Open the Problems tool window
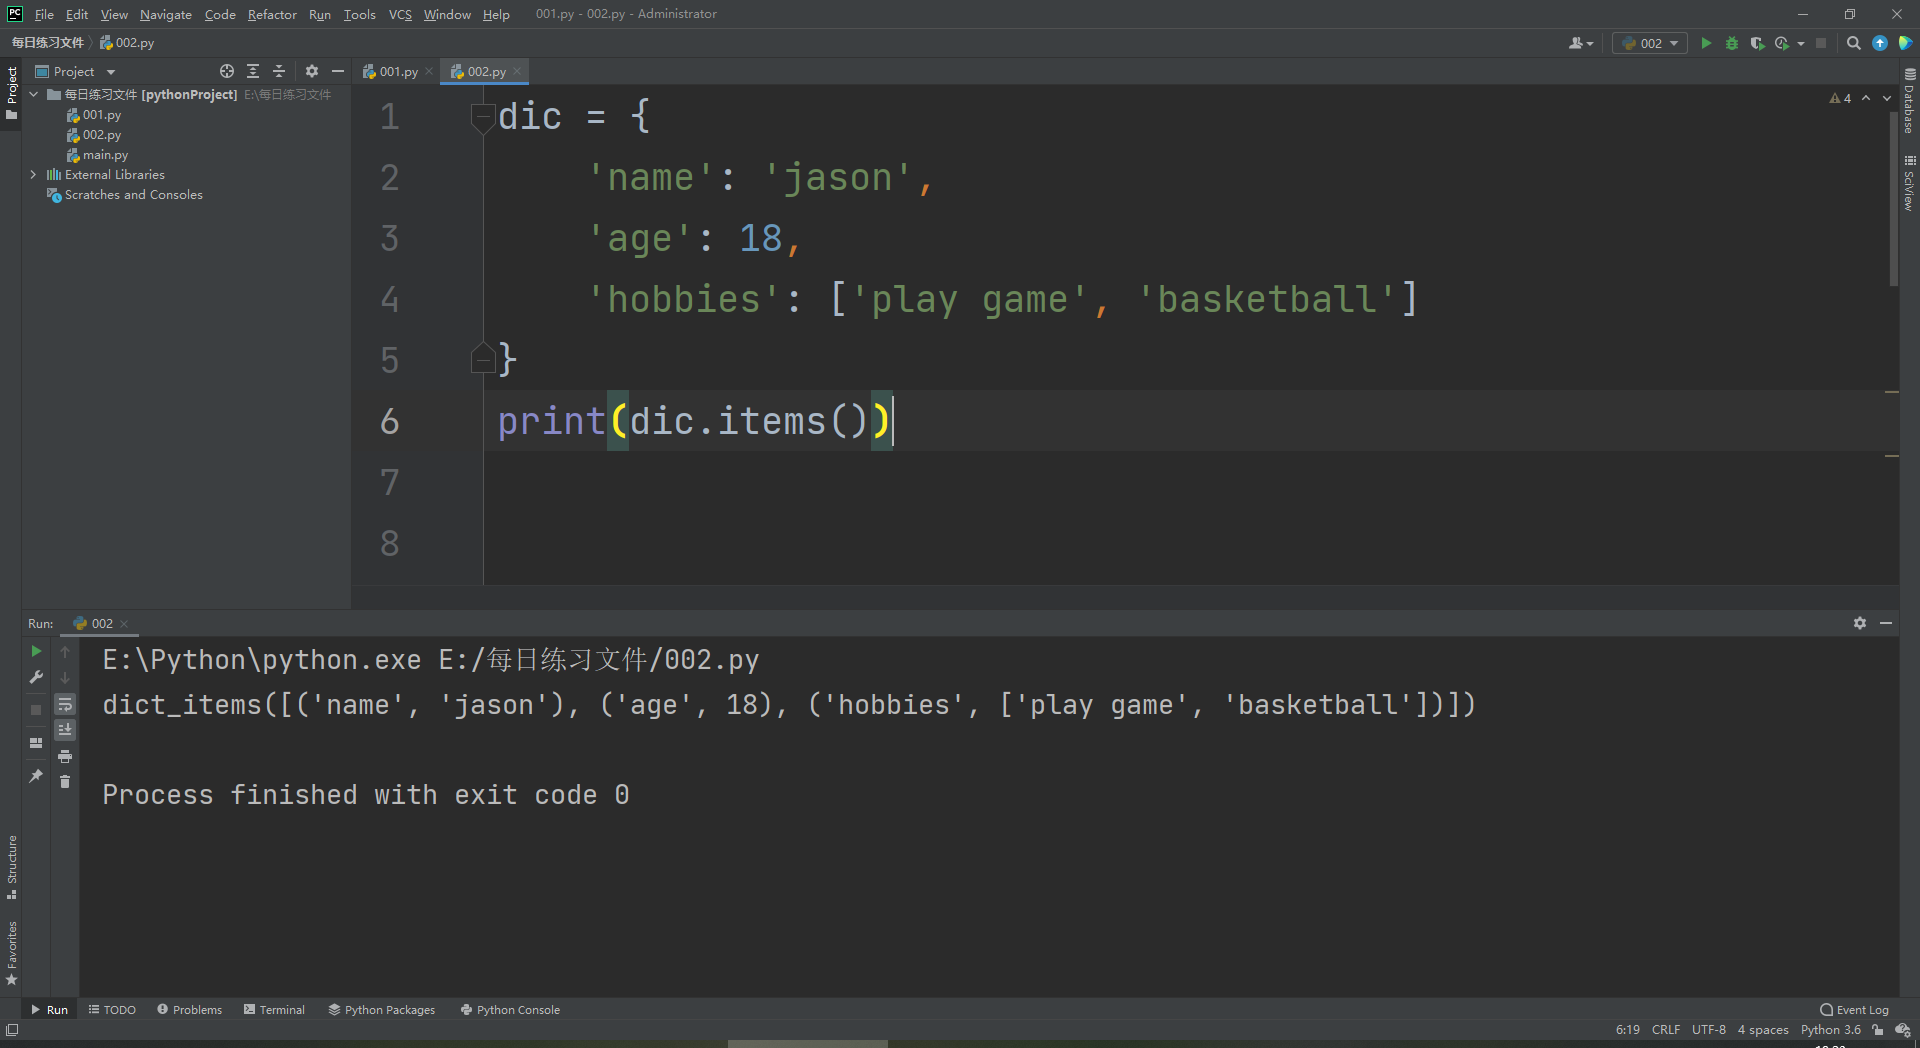Viewport: 1920px width, 1048px height. (189, 1010)
